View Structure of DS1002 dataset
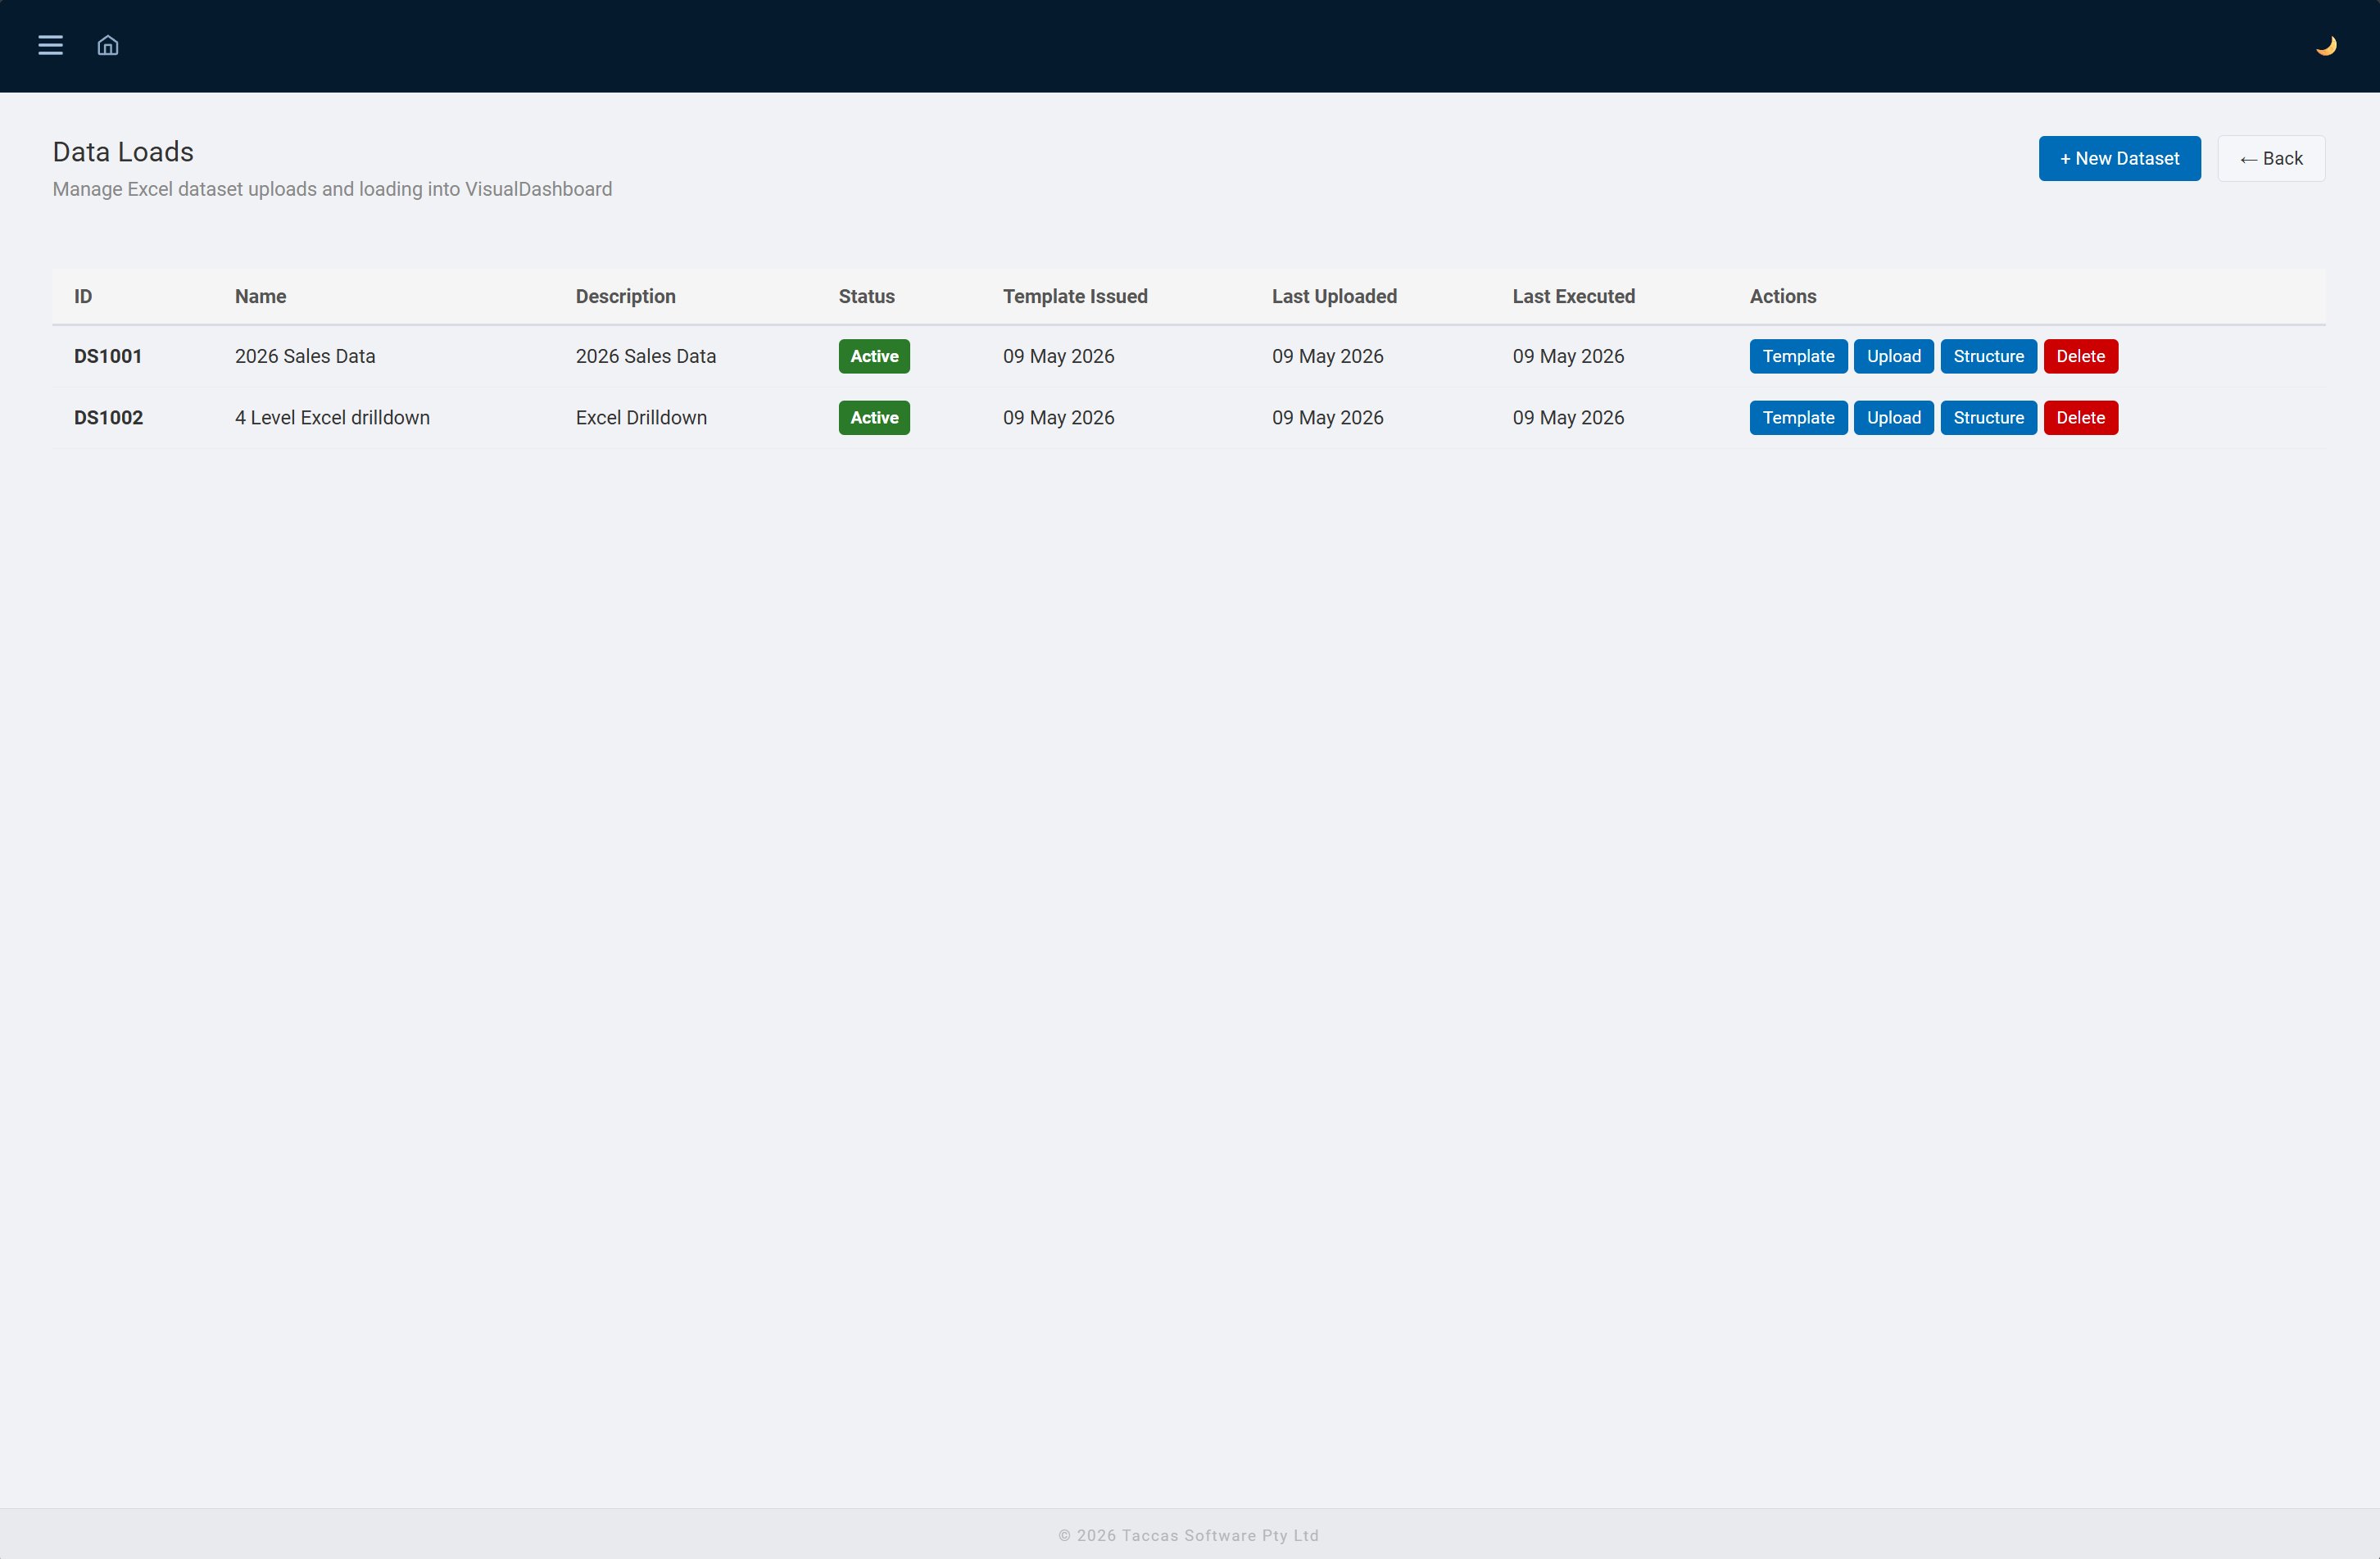This screenshot has height=1559, width=2380. point(1988,418)
